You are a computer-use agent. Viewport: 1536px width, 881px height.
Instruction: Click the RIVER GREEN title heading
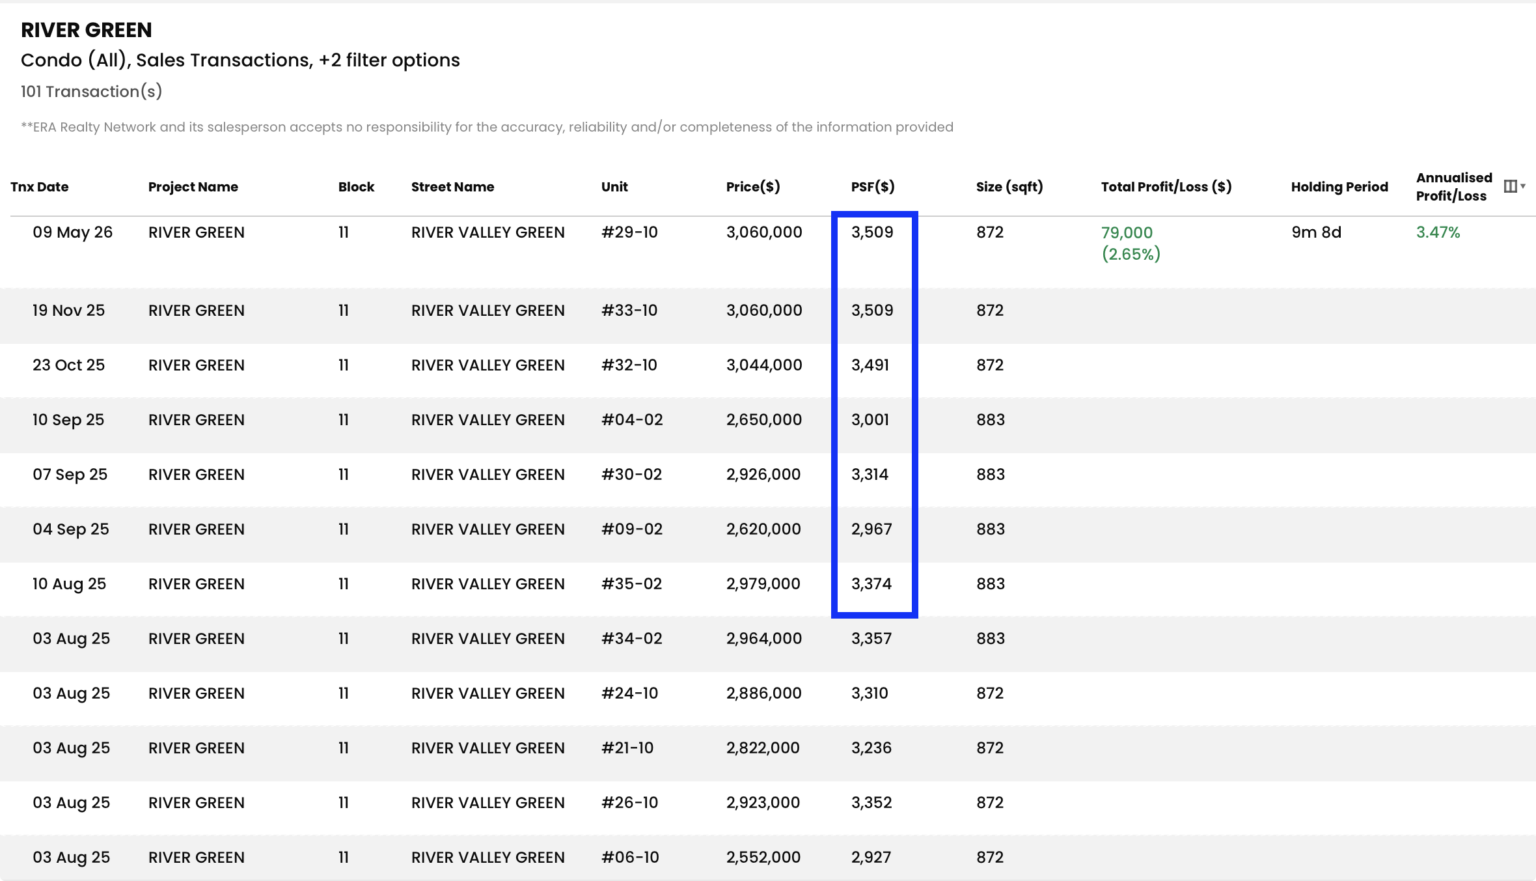(87, 30)
